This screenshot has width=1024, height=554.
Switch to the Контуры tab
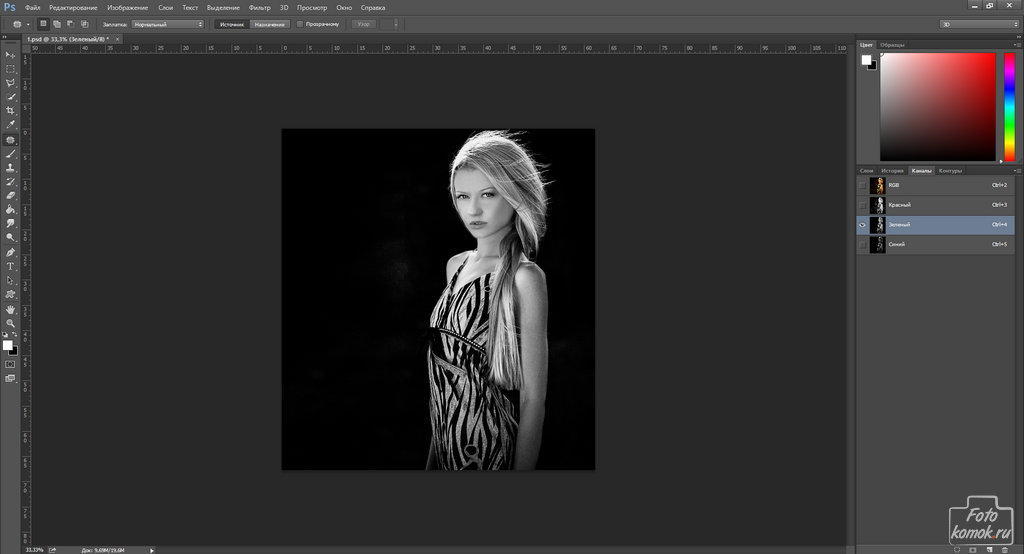pyautogui.click(x=950, y=171)
